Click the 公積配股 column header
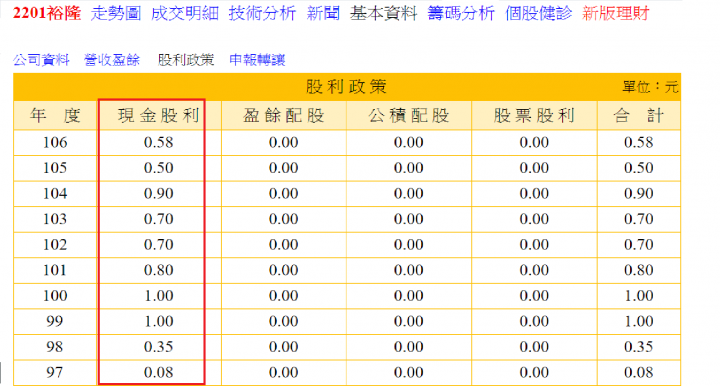The height and width of the screenshot is (386, 720). 409,116
